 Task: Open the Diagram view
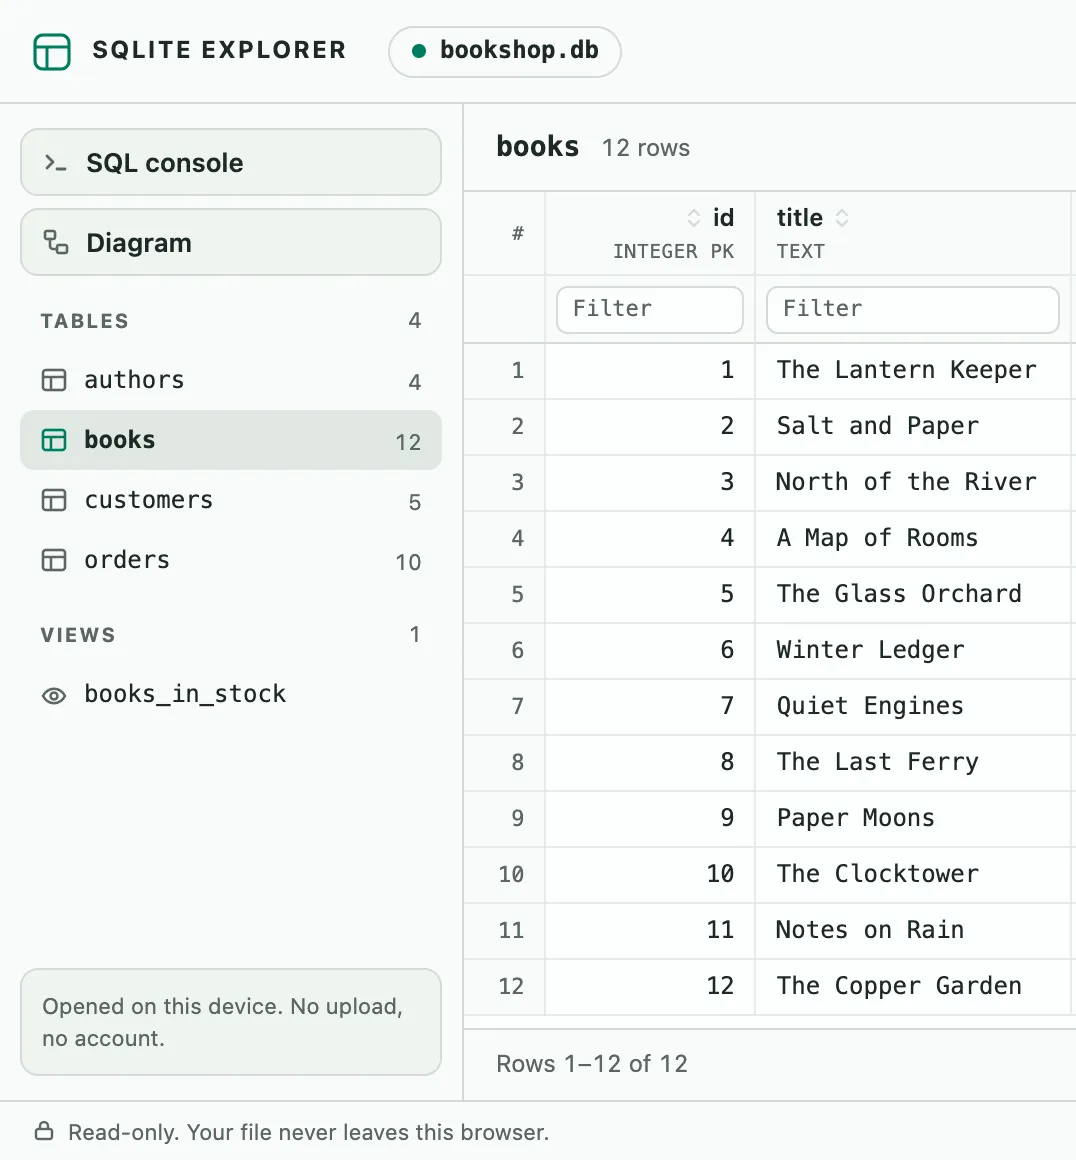(x=231, y=243)
